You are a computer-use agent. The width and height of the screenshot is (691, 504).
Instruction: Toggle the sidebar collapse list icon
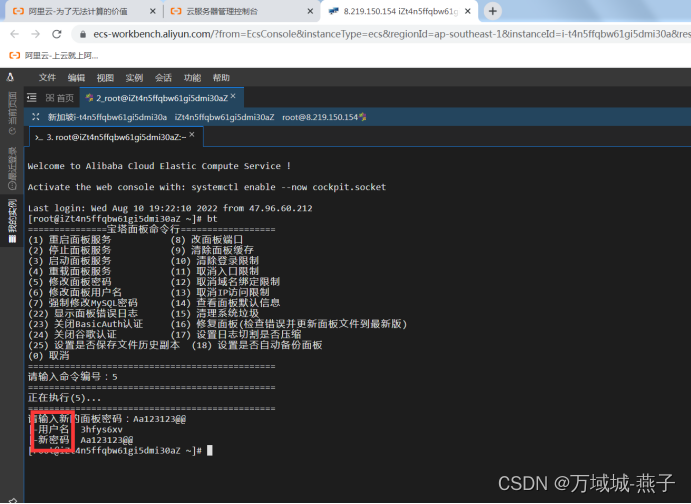(x=32, y=97)
